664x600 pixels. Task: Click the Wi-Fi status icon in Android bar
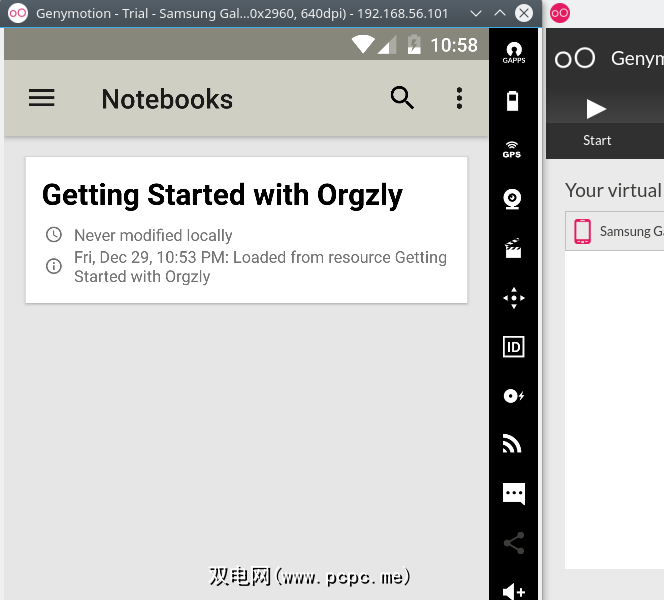(x=363, y=44)
